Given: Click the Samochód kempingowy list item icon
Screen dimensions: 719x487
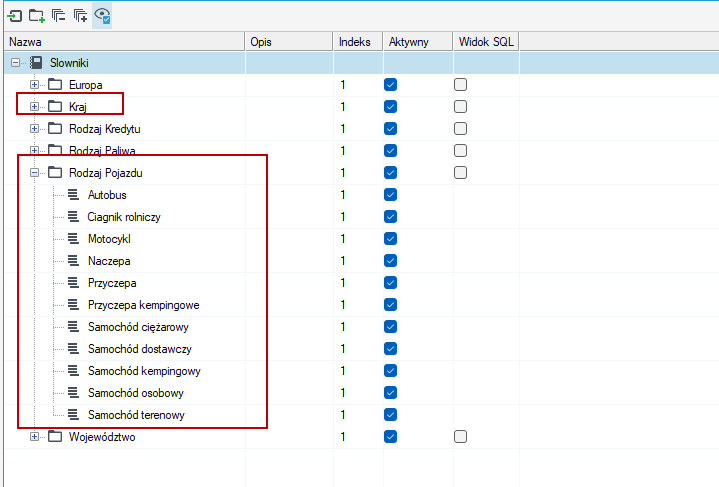Looking at the screenshot, I should [73, 371].
